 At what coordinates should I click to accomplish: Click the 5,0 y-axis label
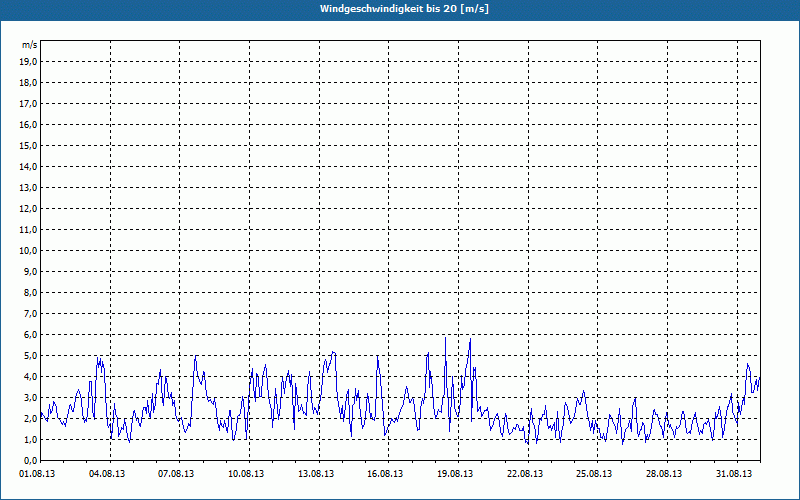click(x=30, y=355)
